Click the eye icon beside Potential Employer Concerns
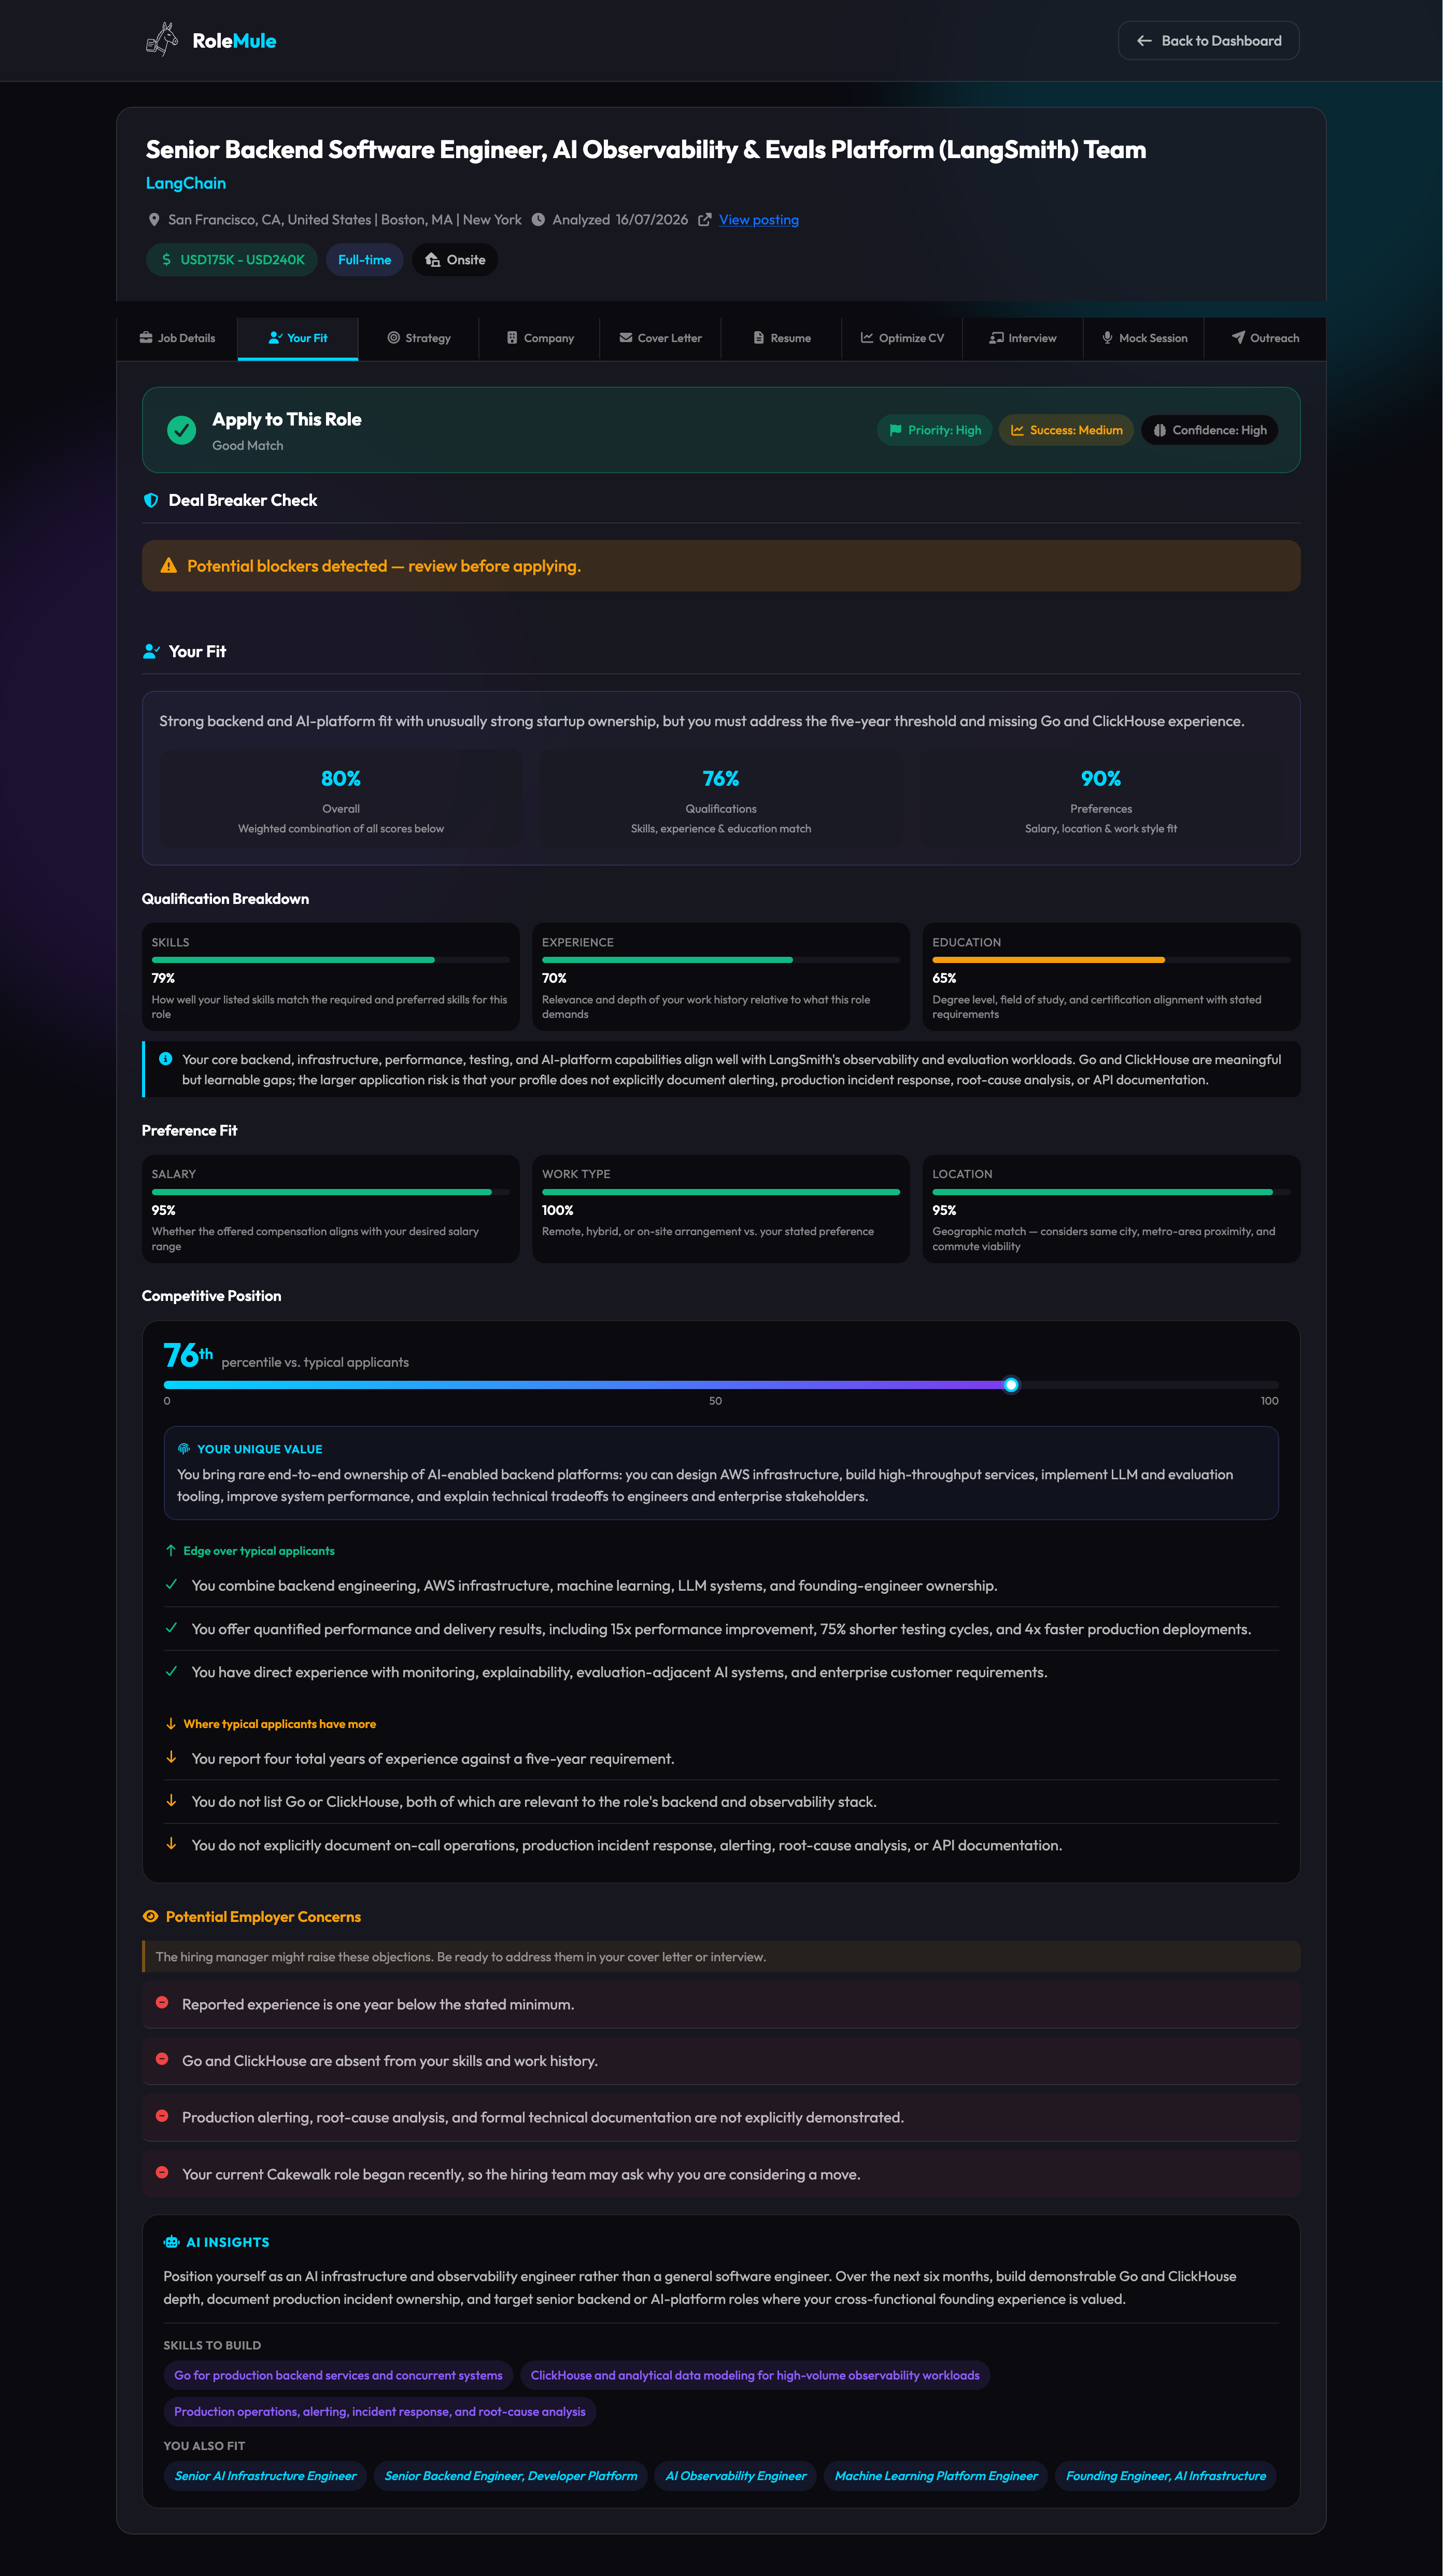Viewport: 1443px width, 2576px height. tap(151, 1917)
